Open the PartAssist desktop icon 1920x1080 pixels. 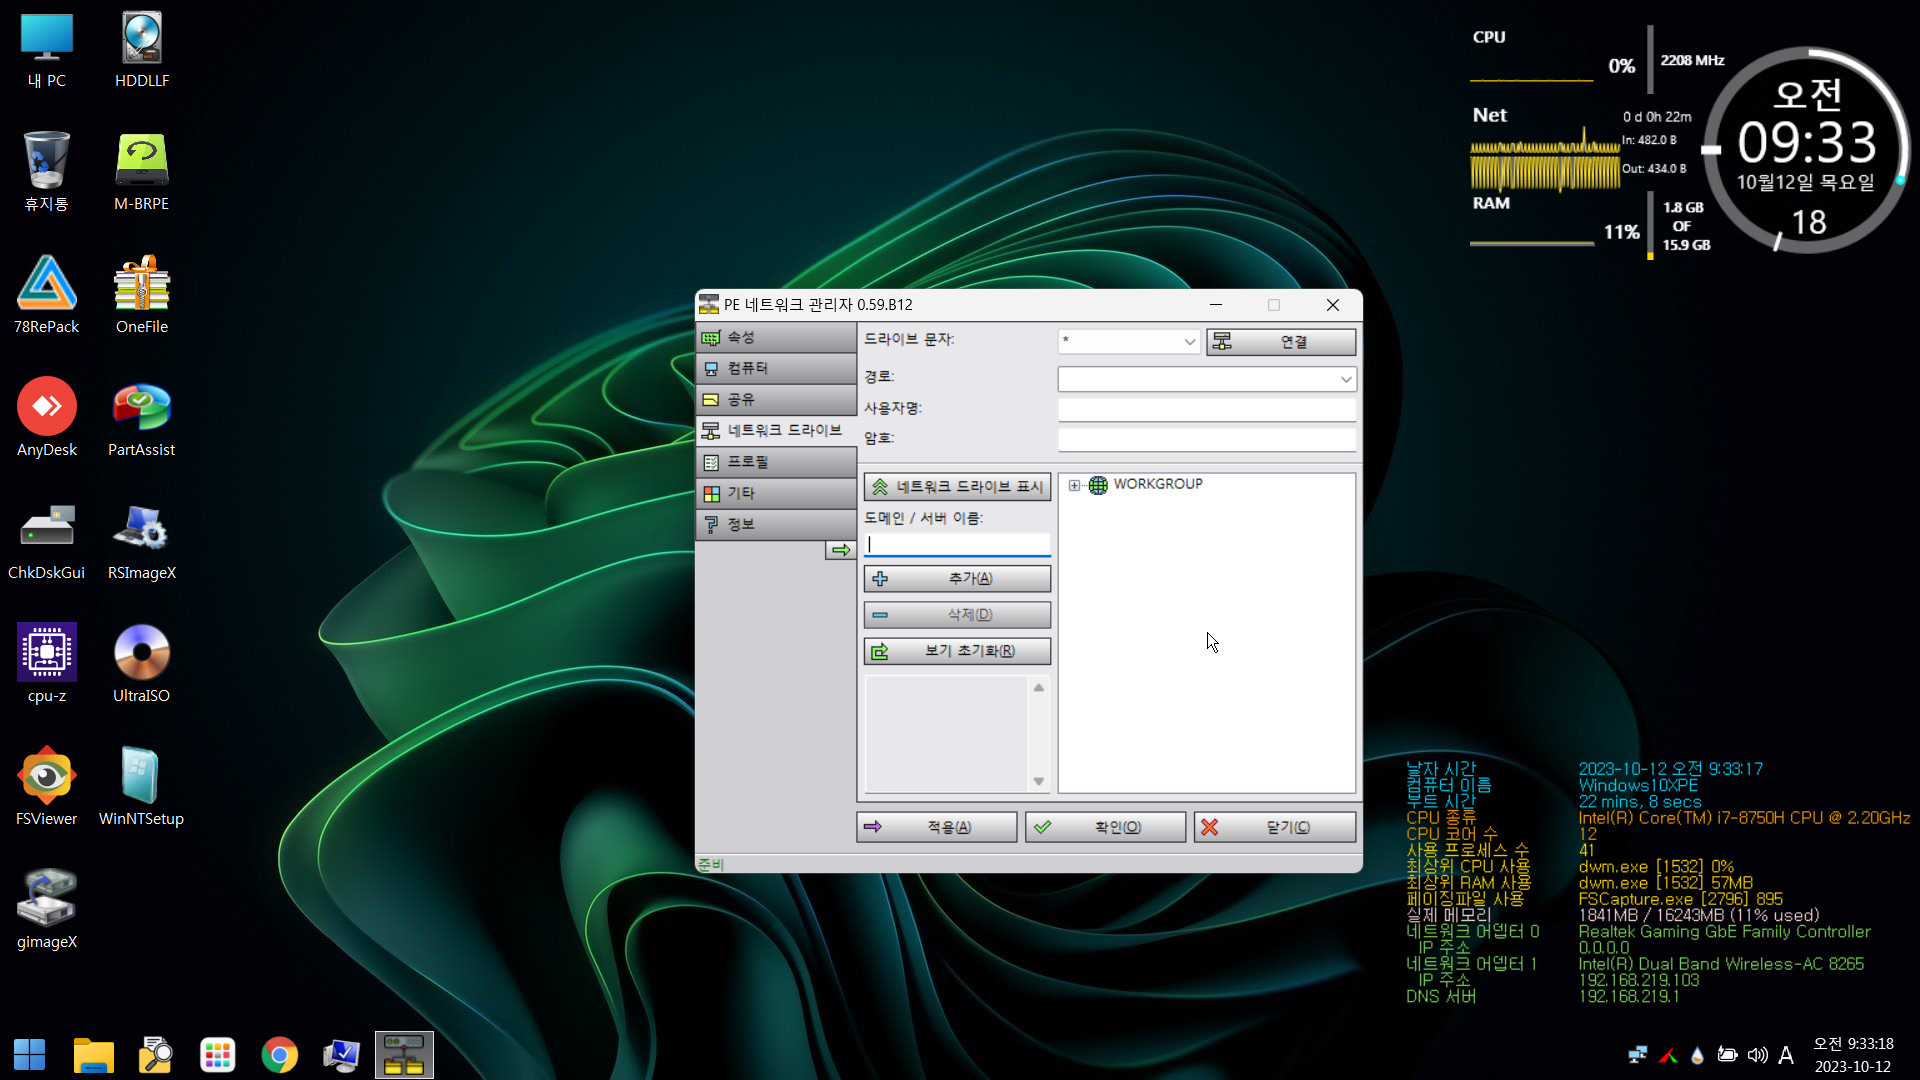point(142,418)
